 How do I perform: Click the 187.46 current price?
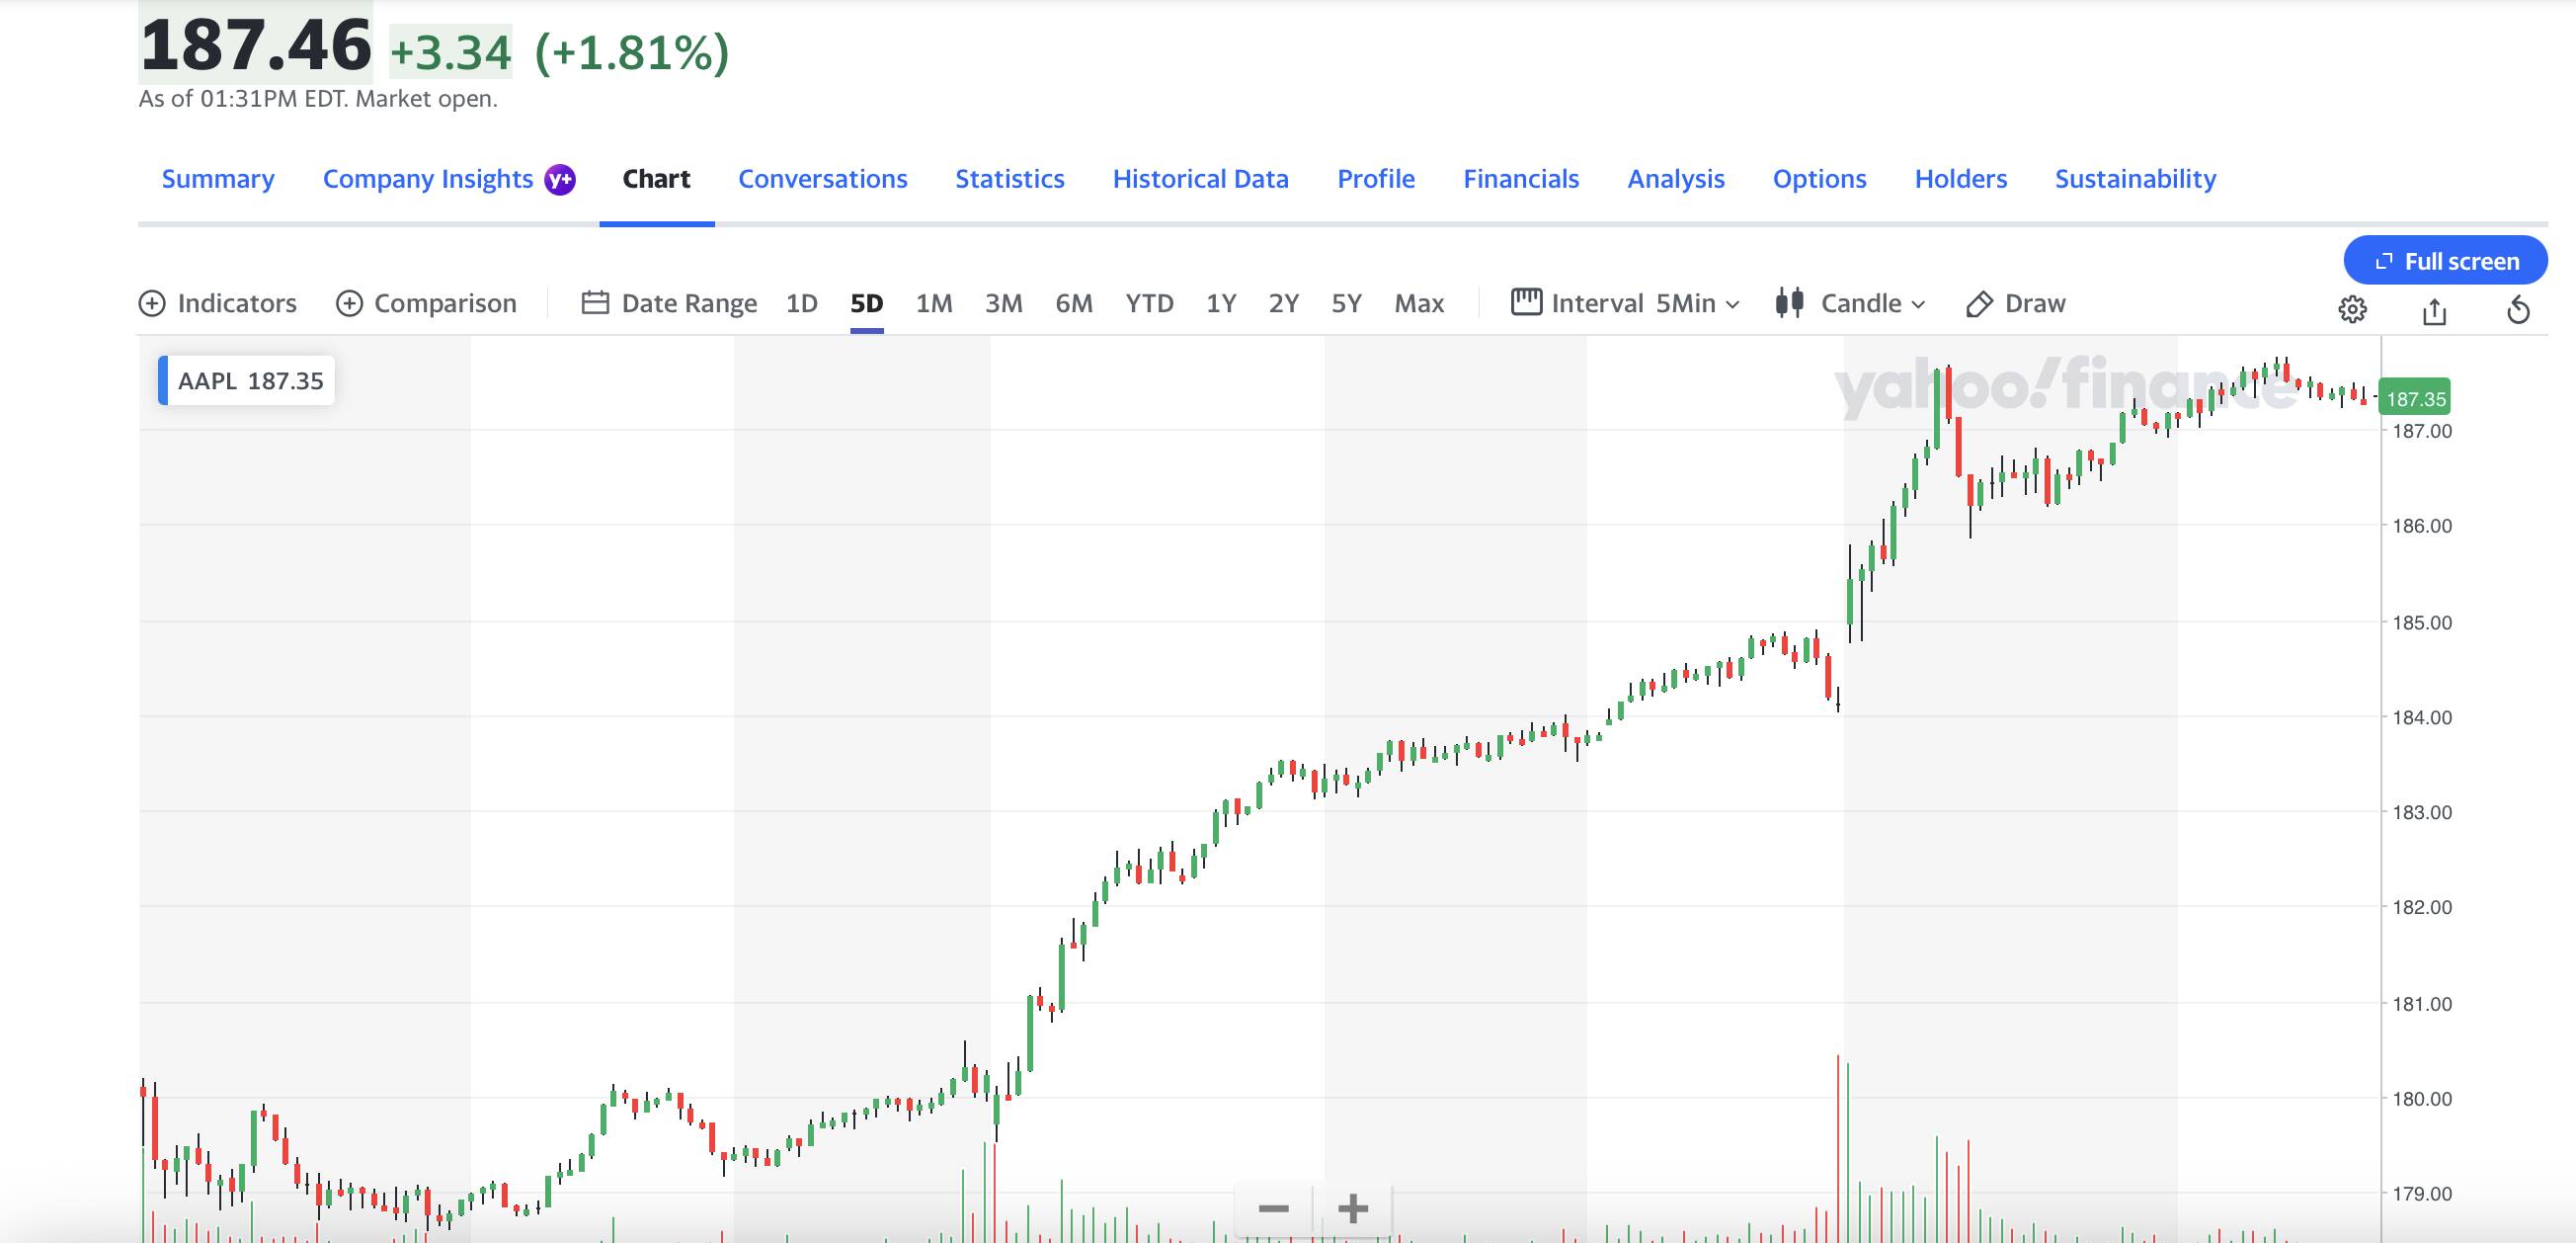click(x=256, y=45)
